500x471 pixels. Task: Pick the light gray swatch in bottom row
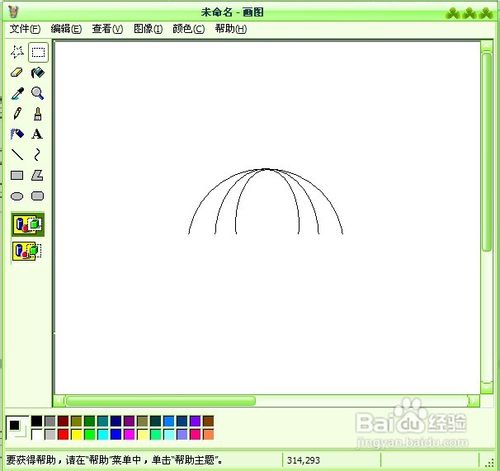[x=50, y=435]
